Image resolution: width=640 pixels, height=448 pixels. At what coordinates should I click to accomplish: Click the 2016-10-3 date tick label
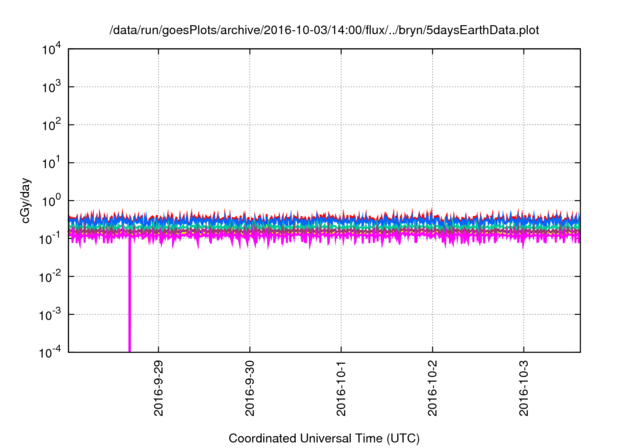(524, 388)
